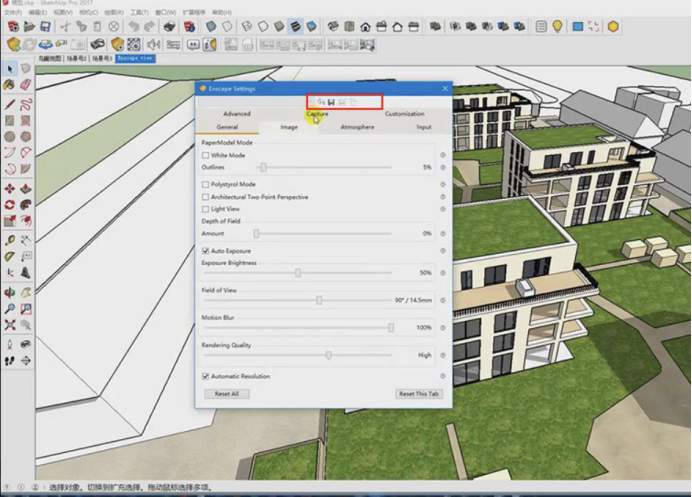692x497 pixels.
Task: Select the Enscape view scene tab
Action: click(x=135, y=58)
